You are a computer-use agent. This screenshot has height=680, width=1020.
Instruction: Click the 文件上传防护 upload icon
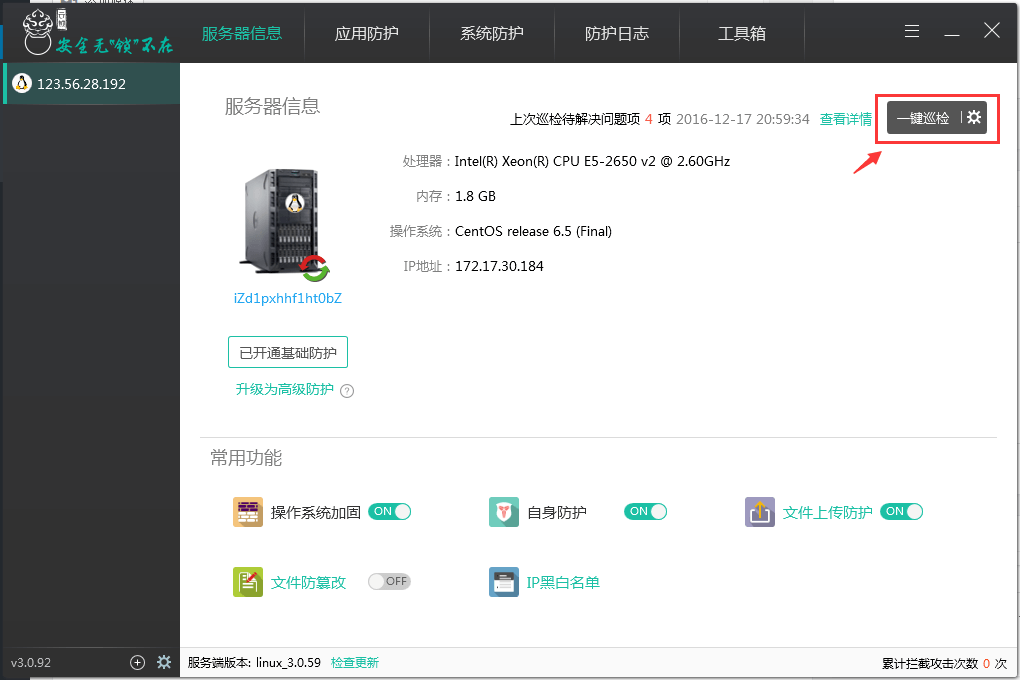(760, 511)
